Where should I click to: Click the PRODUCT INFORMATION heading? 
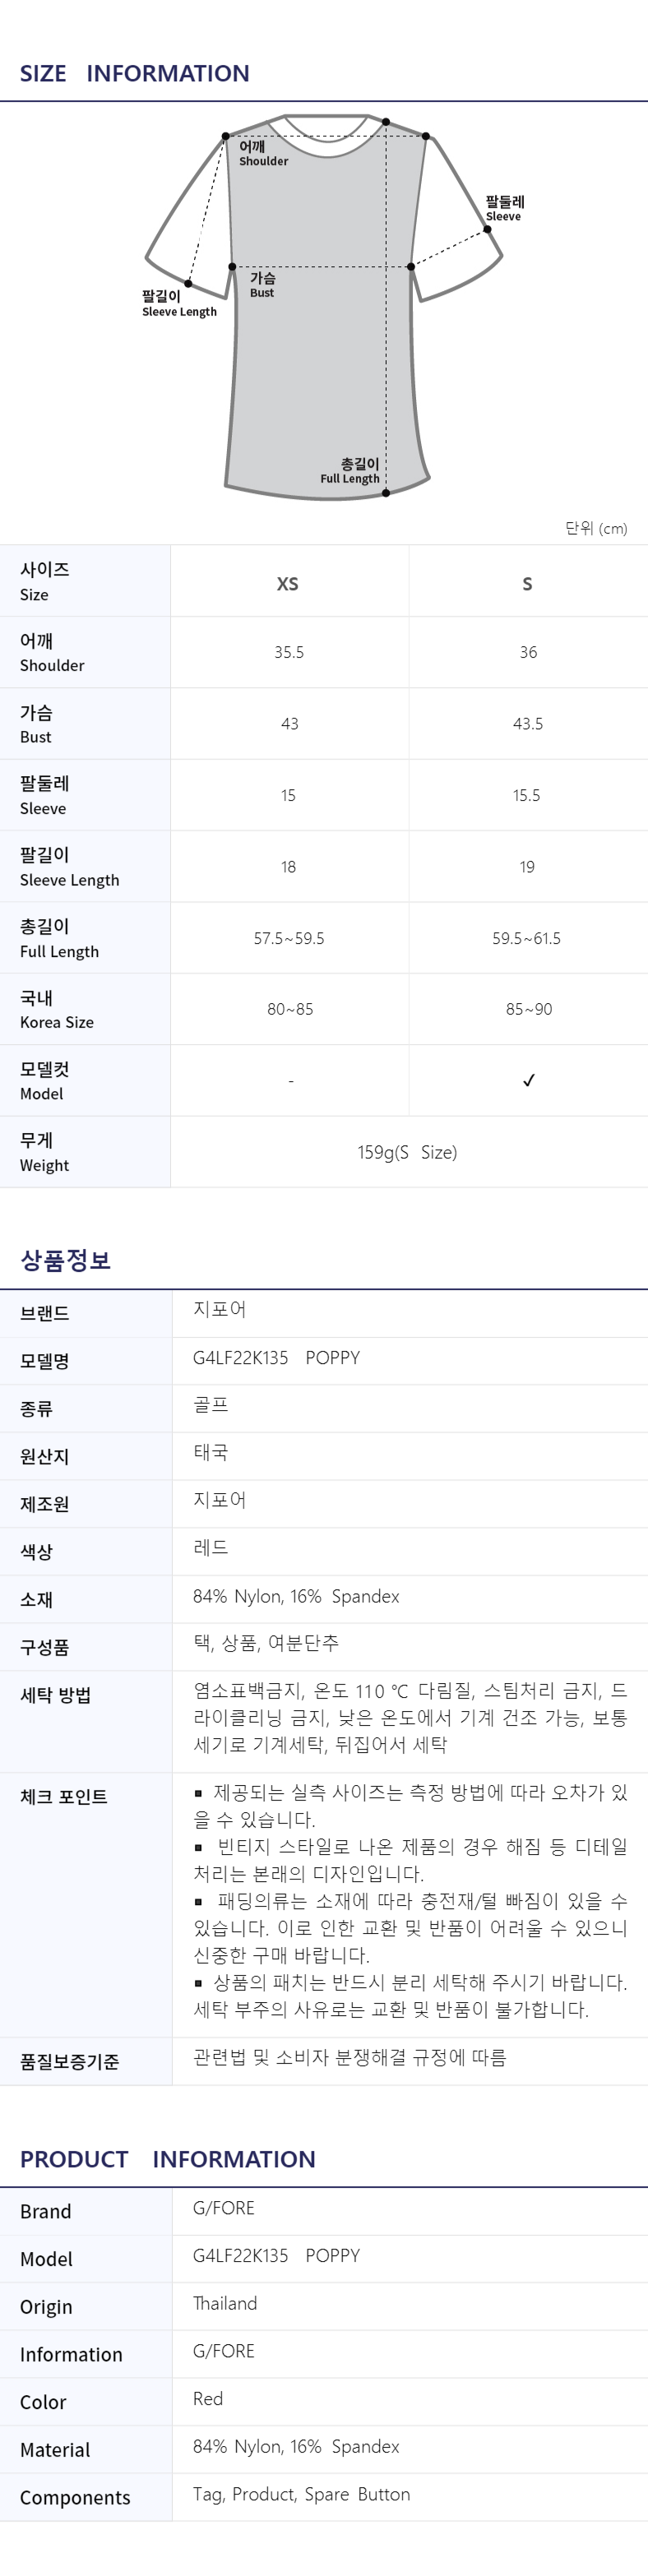(168, 2159)
